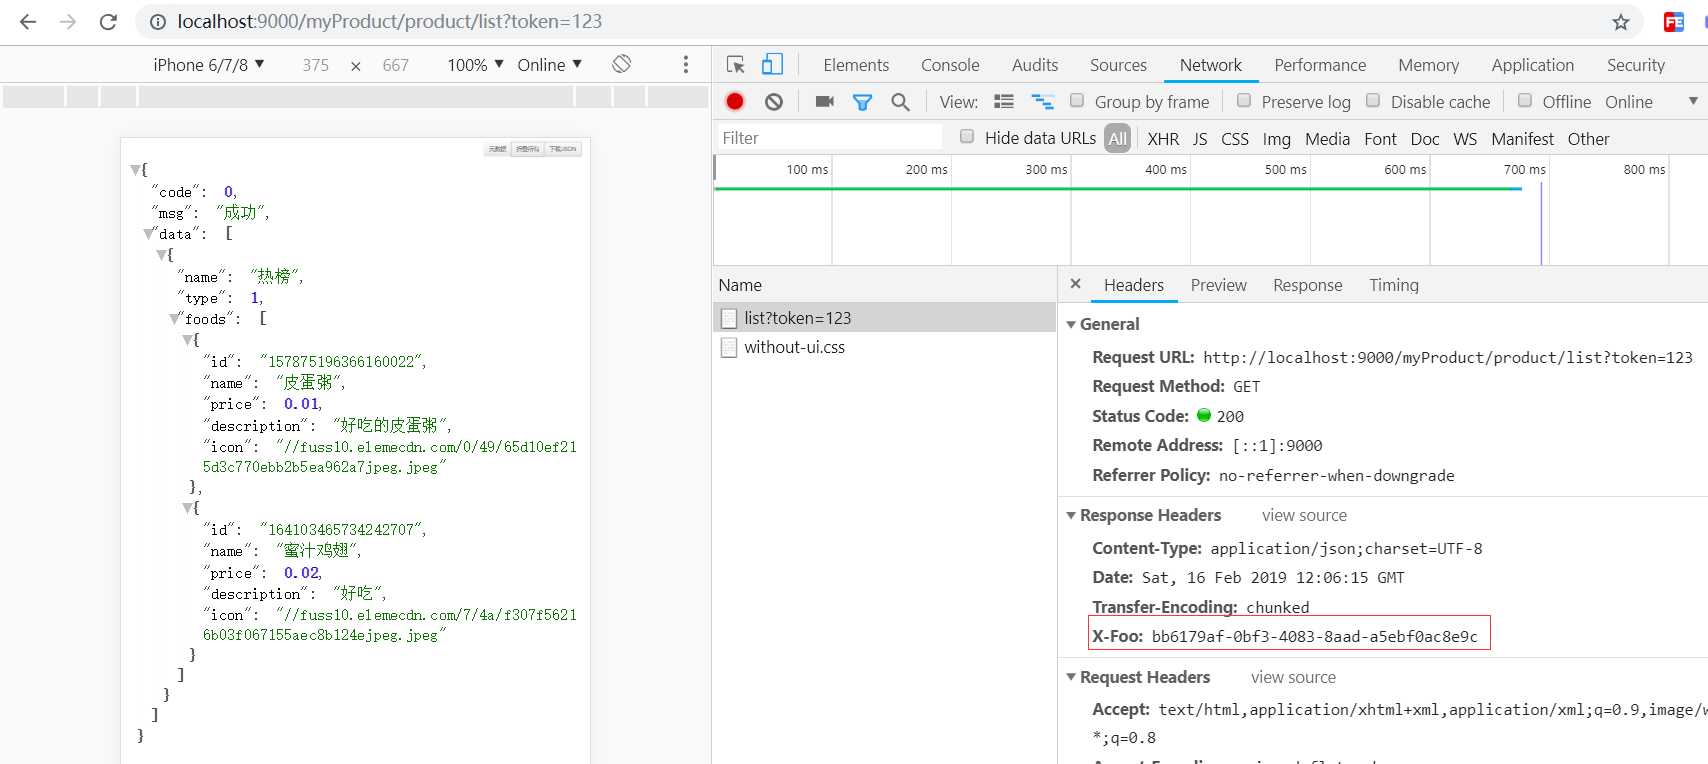The width and height of the screenshot is (1708, 764).
Task: Open the FE extension icon
Action: click(x=1674, y=22)
